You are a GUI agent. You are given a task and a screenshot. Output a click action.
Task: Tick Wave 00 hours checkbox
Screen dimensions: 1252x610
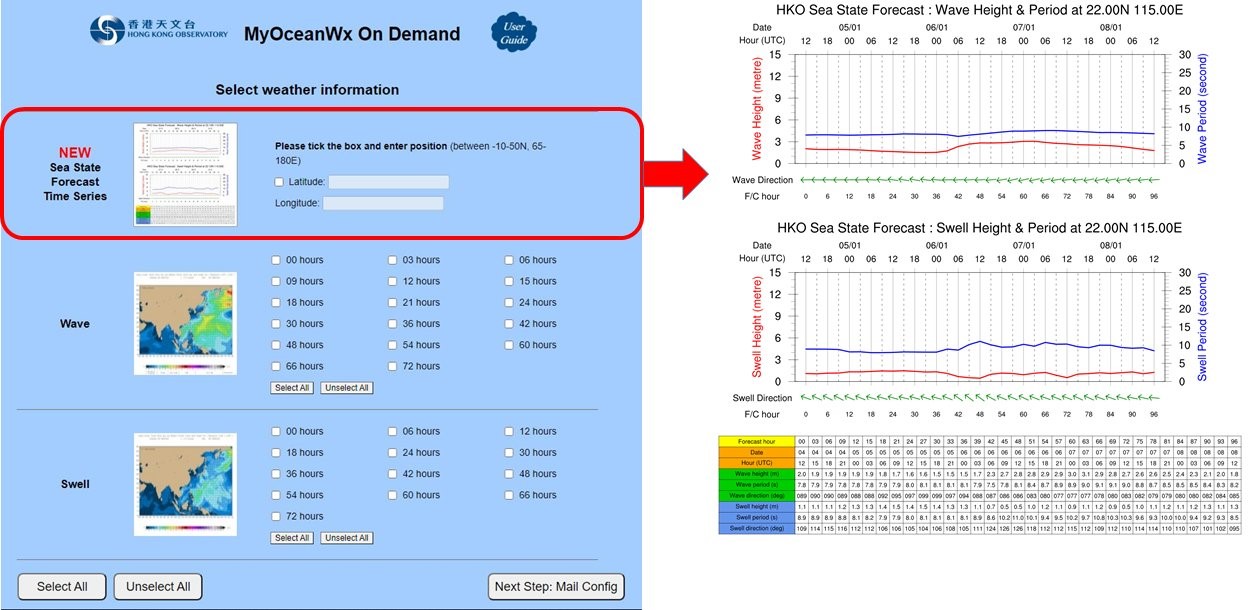277,260
